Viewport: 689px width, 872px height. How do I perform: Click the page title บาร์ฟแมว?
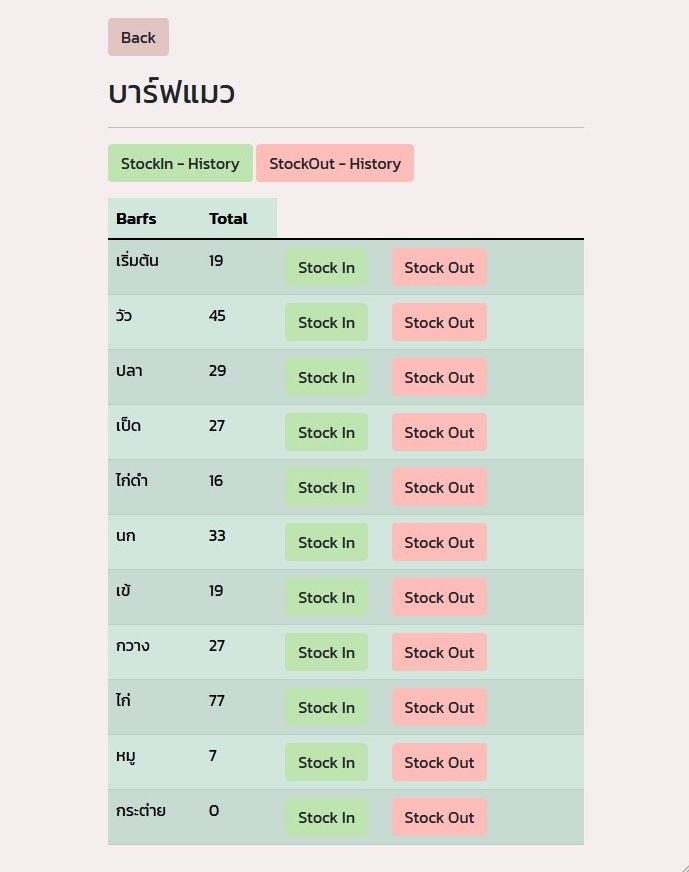pyautogui.click(x=171, y=92)
